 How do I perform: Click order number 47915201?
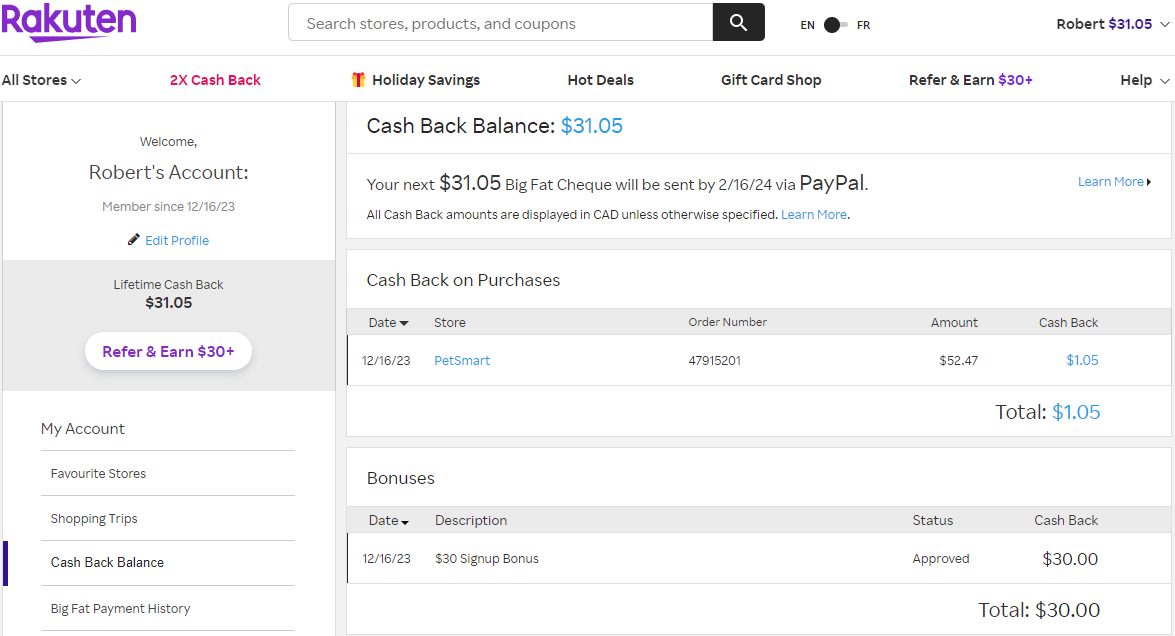click(x=714, y=360)
